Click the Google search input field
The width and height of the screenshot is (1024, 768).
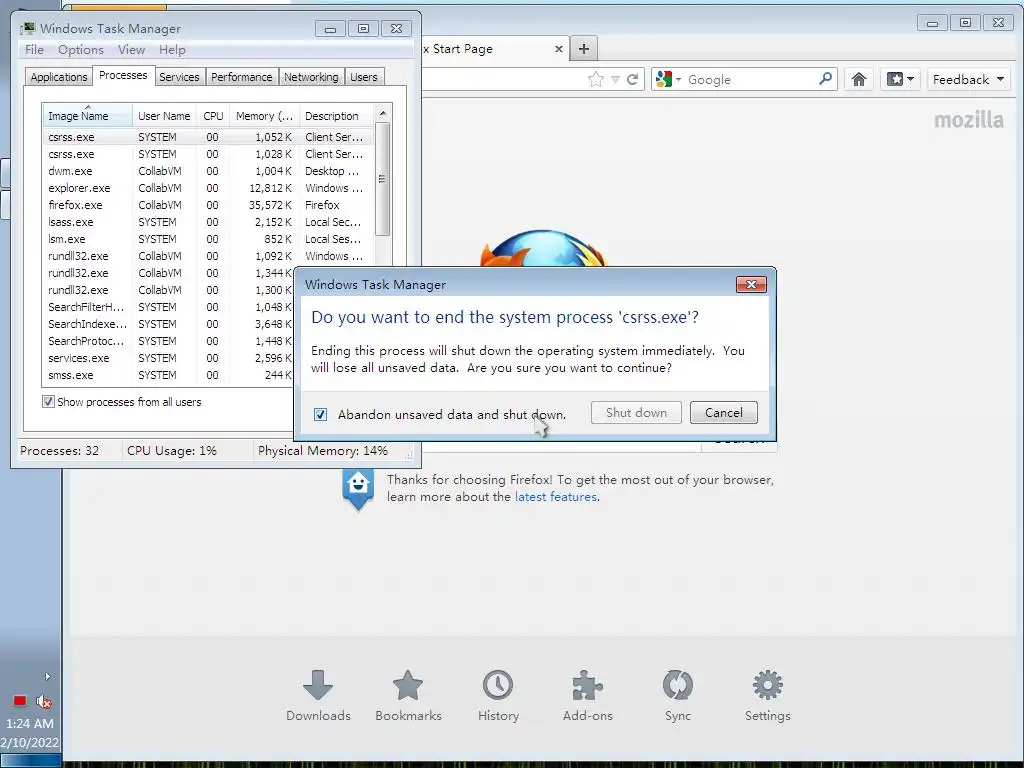pos(750,80)
